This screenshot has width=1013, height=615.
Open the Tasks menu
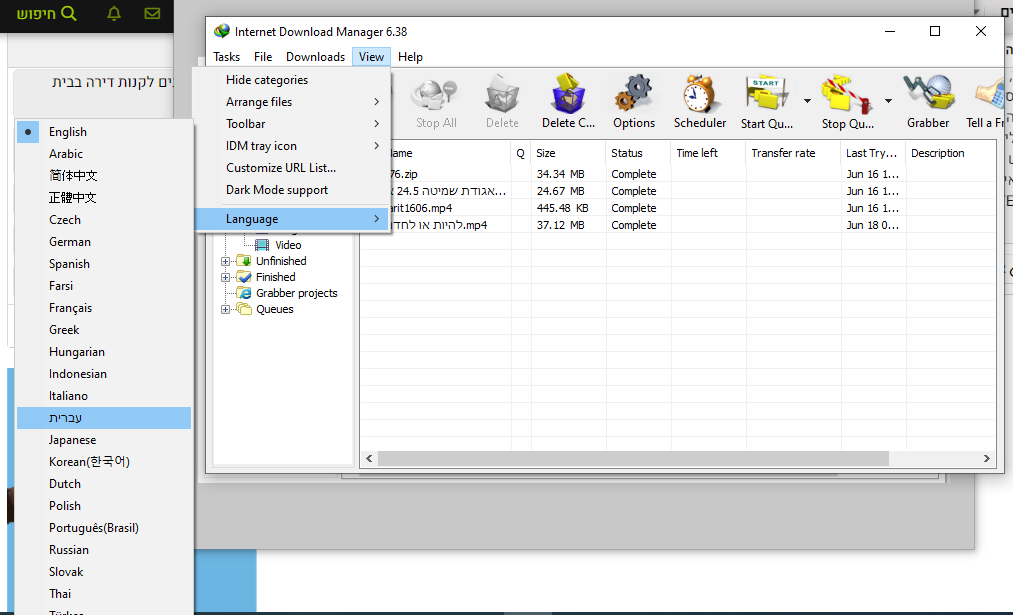click(226, 57)
